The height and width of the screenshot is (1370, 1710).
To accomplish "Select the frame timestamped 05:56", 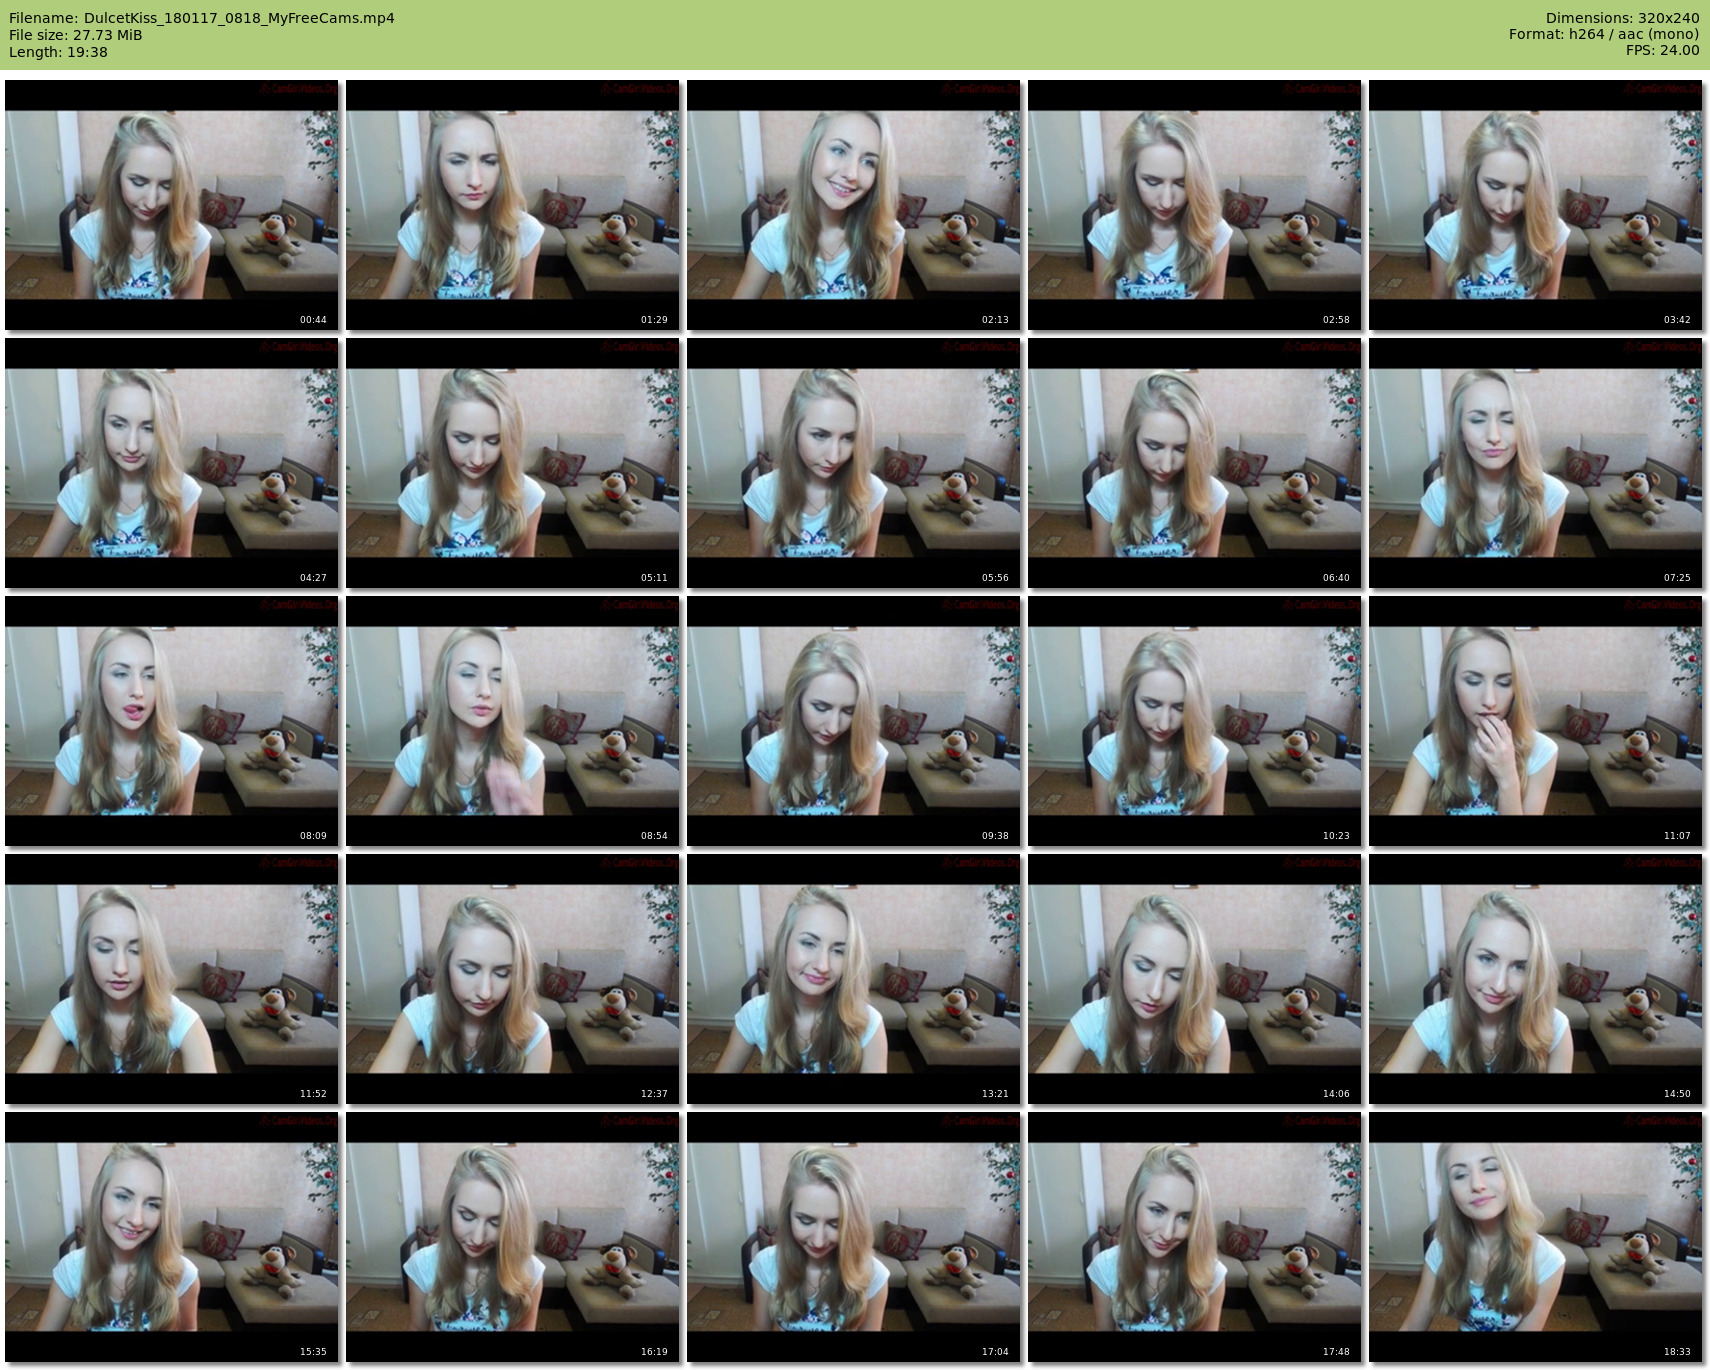I will pyautogui.click(x=854, y=463).
